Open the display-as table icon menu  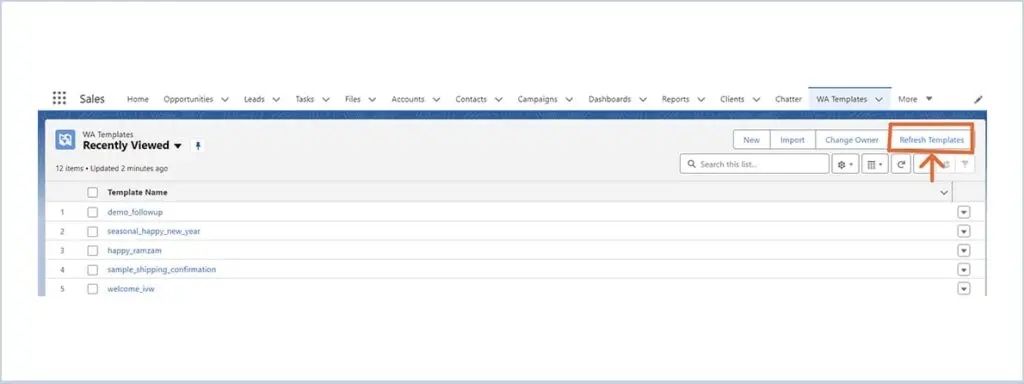click(x=874, y=165)
